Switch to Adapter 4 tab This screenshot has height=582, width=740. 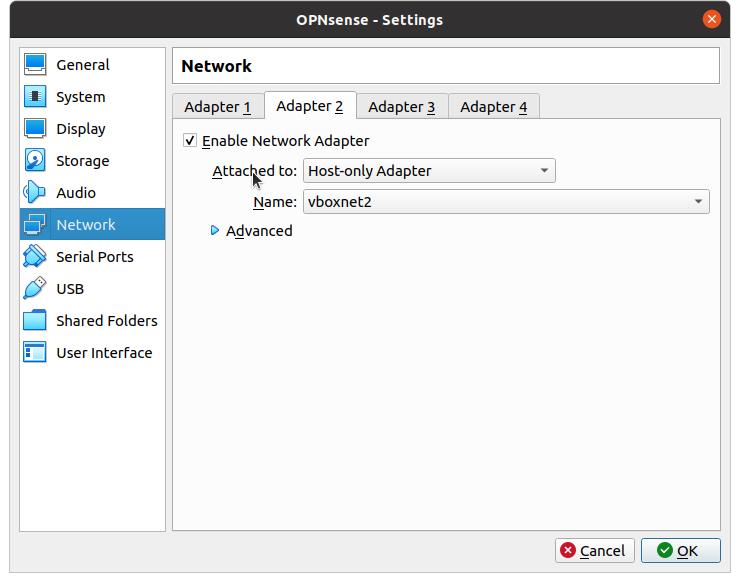pos(494,107)
